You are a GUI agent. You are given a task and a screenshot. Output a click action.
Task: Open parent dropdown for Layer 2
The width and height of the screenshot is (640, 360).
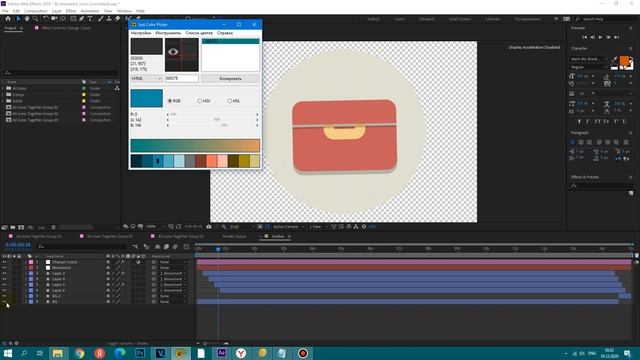tap(173, 273)
